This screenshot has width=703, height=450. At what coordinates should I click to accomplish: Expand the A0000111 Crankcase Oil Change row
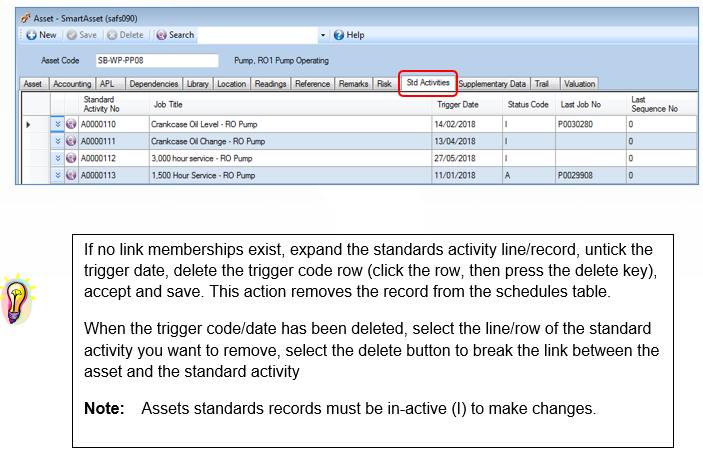click(x=57, y=141)
